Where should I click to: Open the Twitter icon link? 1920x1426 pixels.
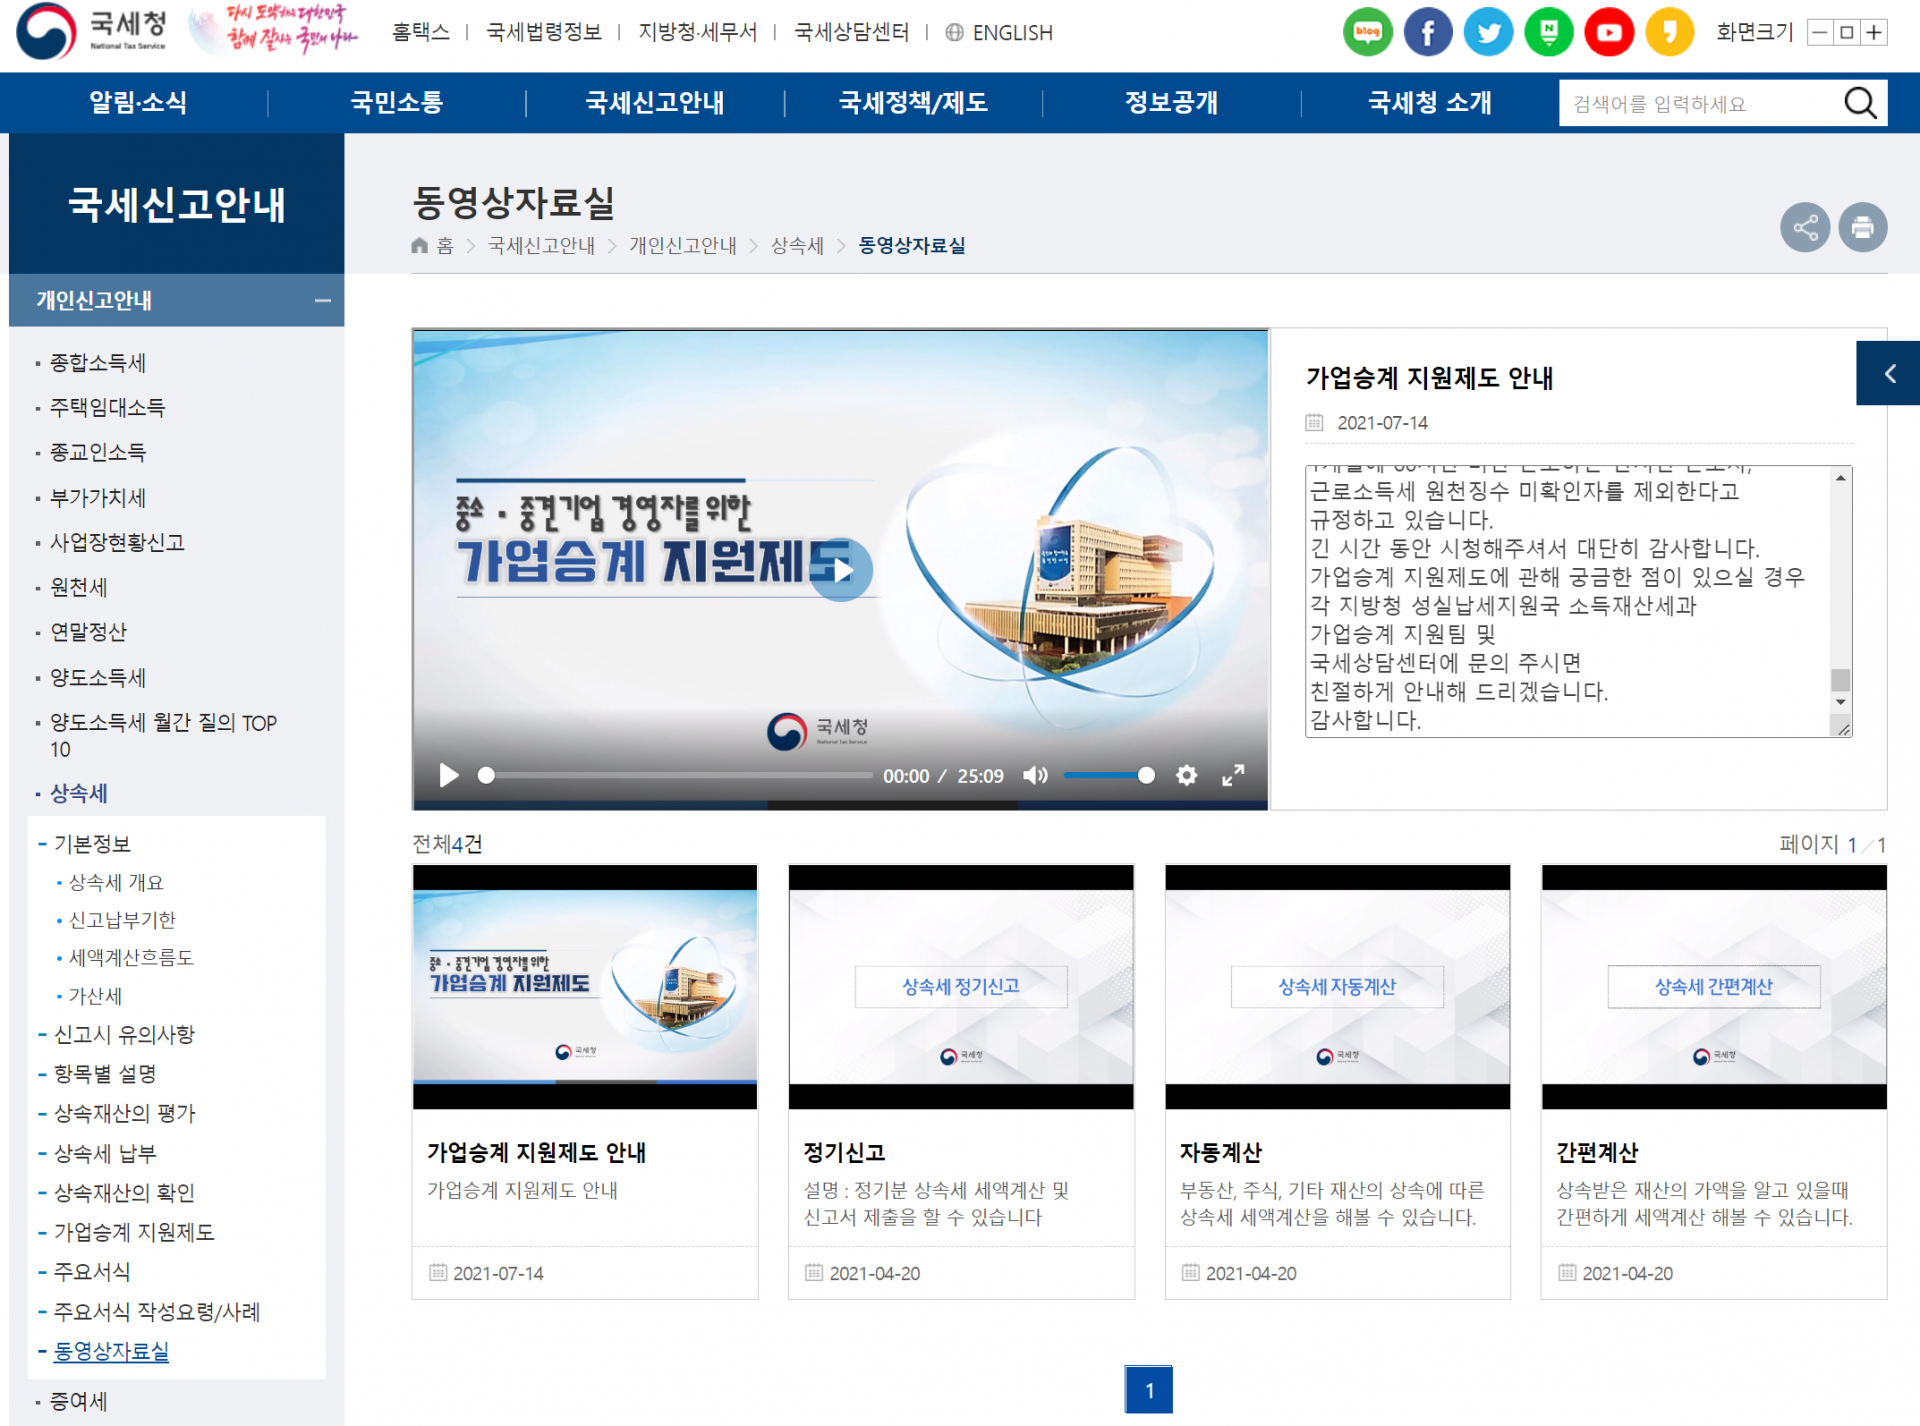[1488, 33]
